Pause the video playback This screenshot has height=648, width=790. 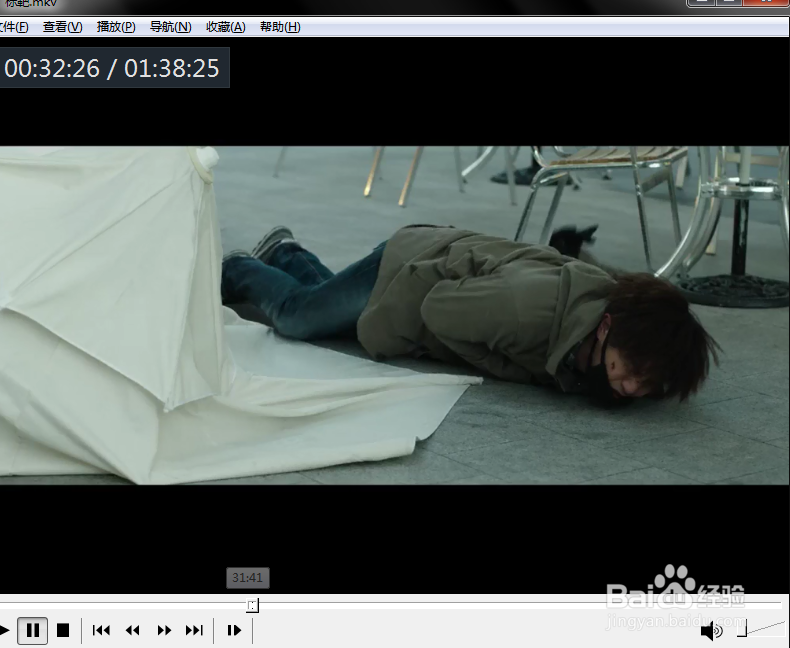pos(33,630)
